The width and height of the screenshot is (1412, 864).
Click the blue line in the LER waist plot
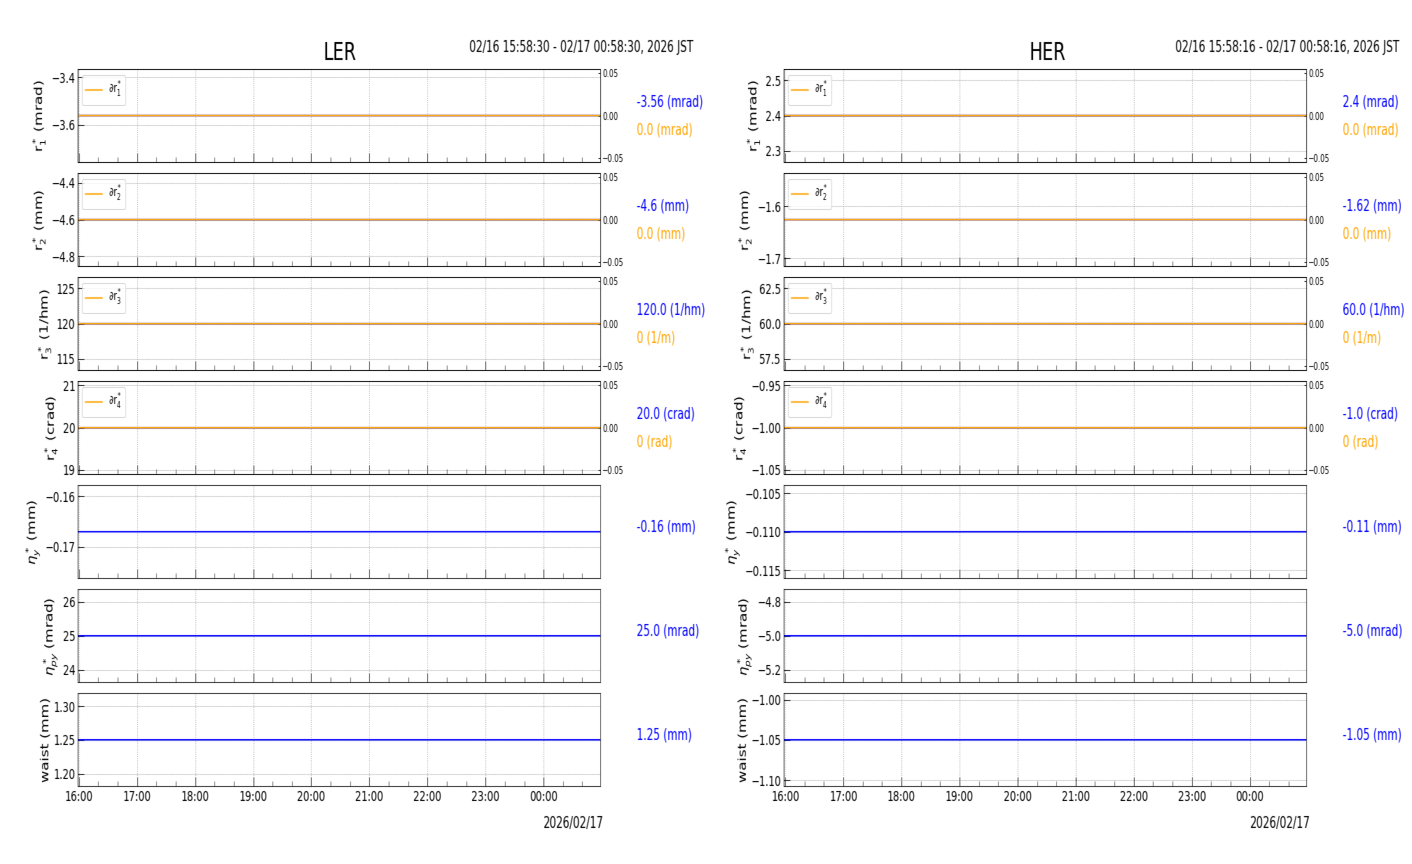pos(339,740)
